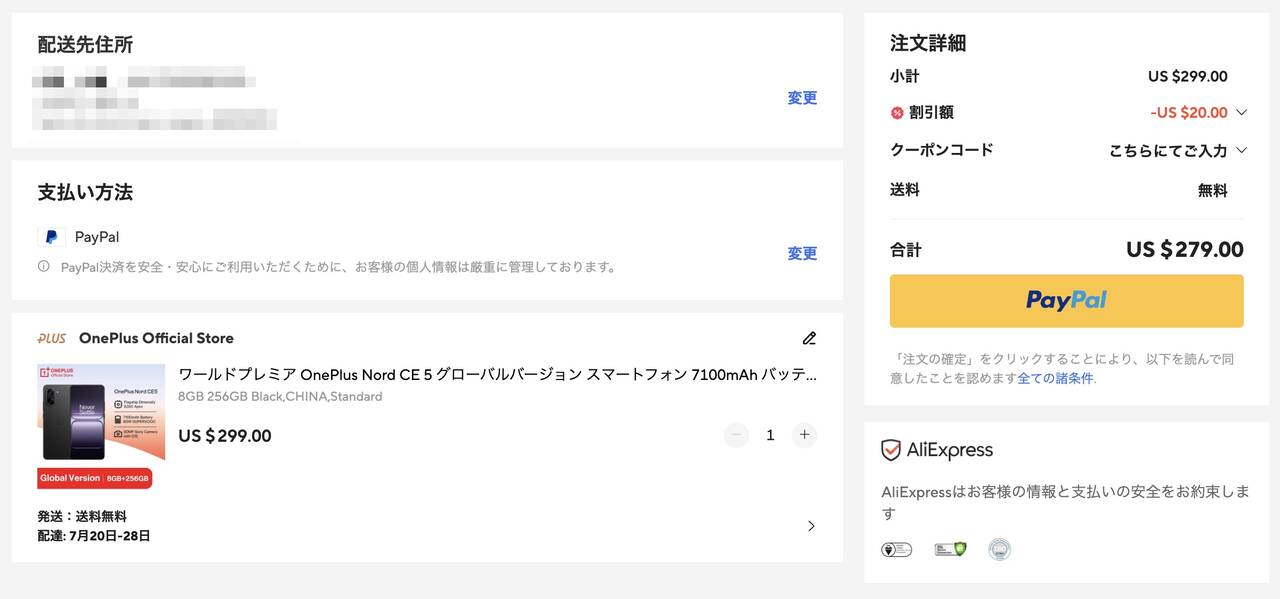Increase quantity with the plus button
Image resolution: width=1280 pixels, height=599 pixels.
[x=804, y=435]
